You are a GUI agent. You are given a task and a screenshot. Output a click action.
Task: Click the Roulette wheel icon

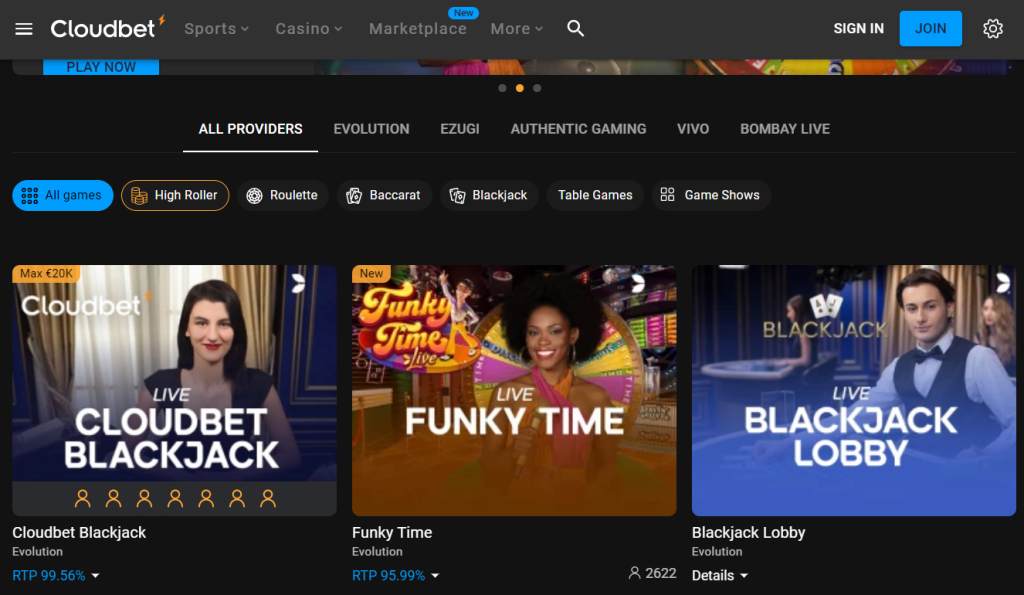tap(254, 195)
